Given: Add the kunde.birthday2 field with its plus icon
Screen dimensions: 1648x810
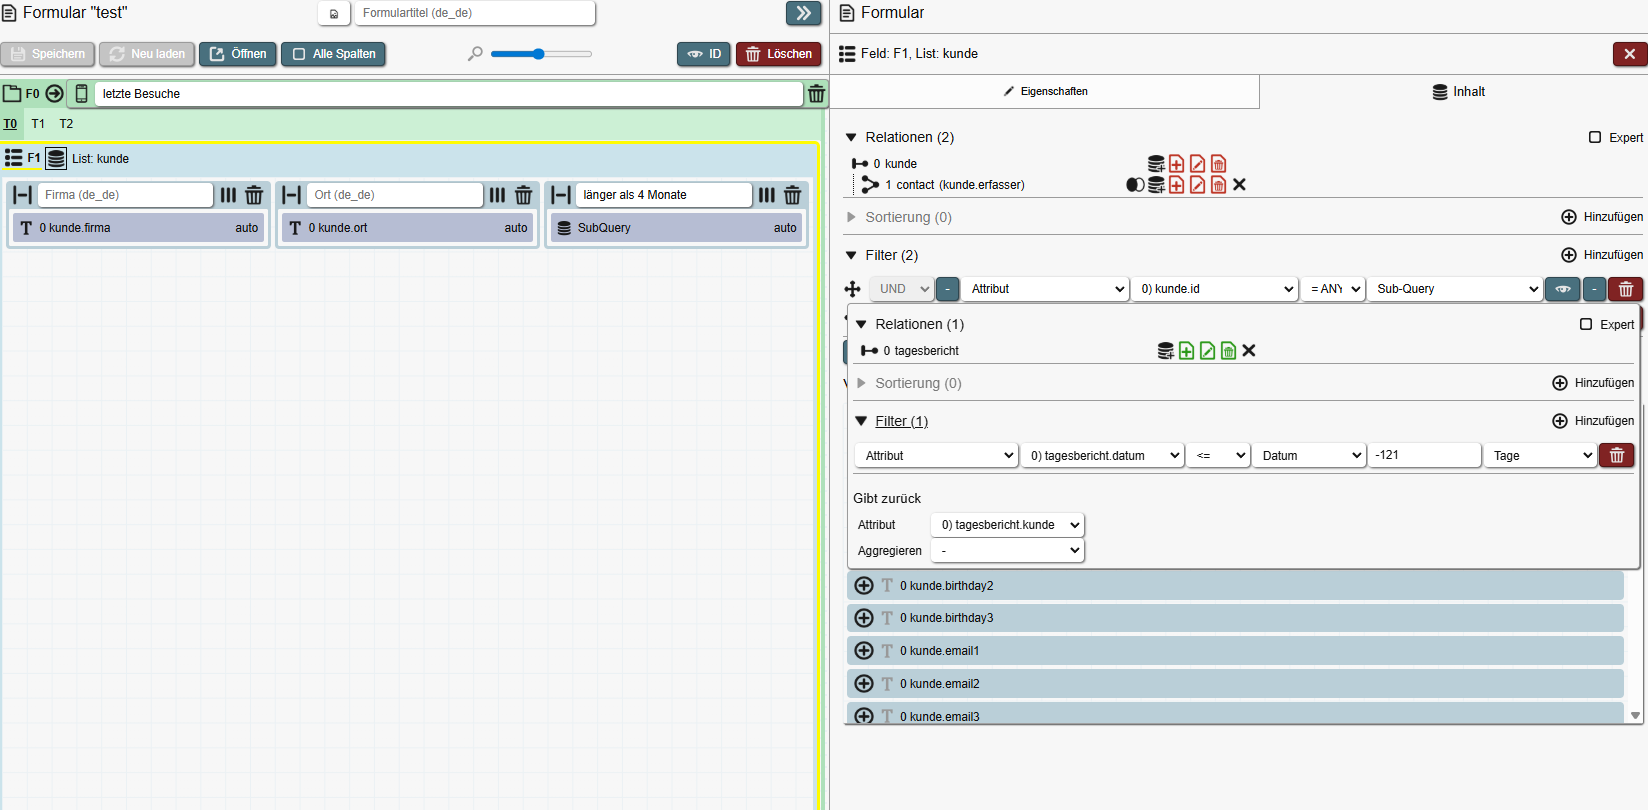Looking at the screenshot, I should coord(864,586).
